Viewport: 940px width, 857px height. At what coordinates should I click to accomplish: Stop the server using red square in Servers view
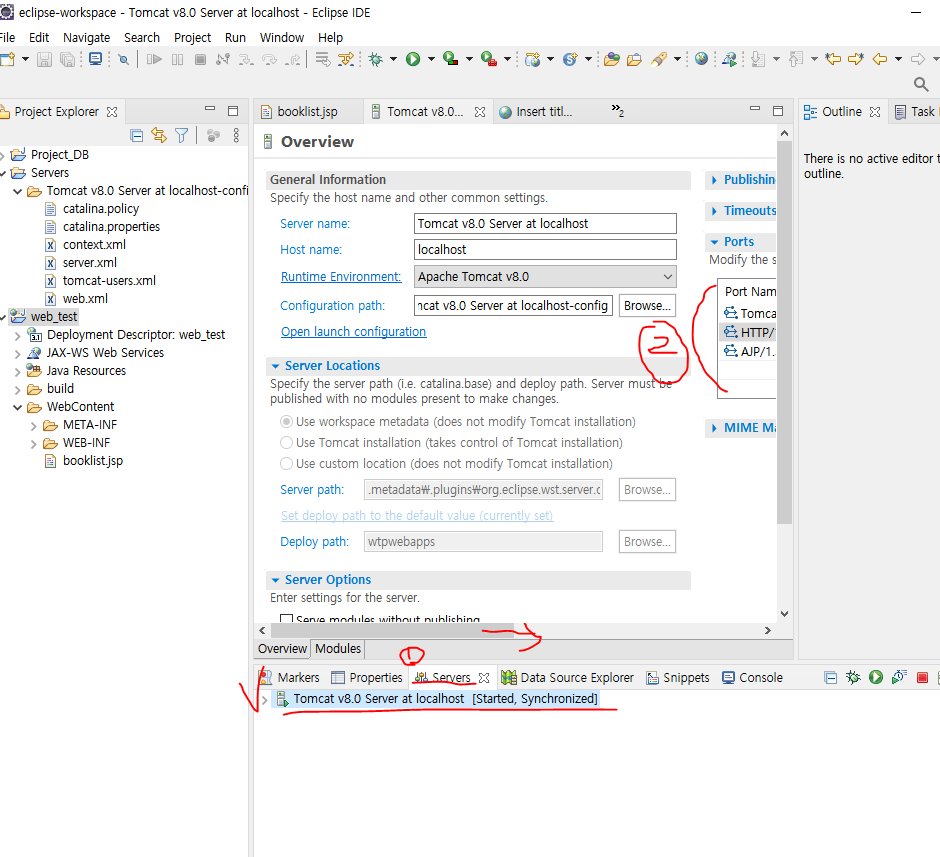point(922,677)
